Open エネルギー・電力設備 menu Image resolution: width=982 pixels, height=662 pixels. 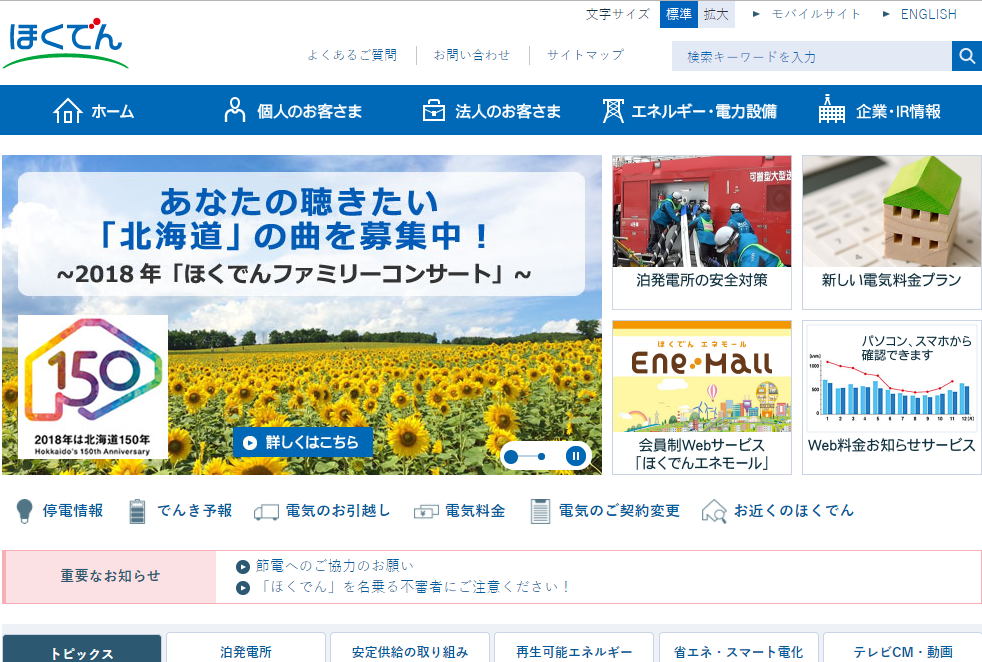coord(690,111)
